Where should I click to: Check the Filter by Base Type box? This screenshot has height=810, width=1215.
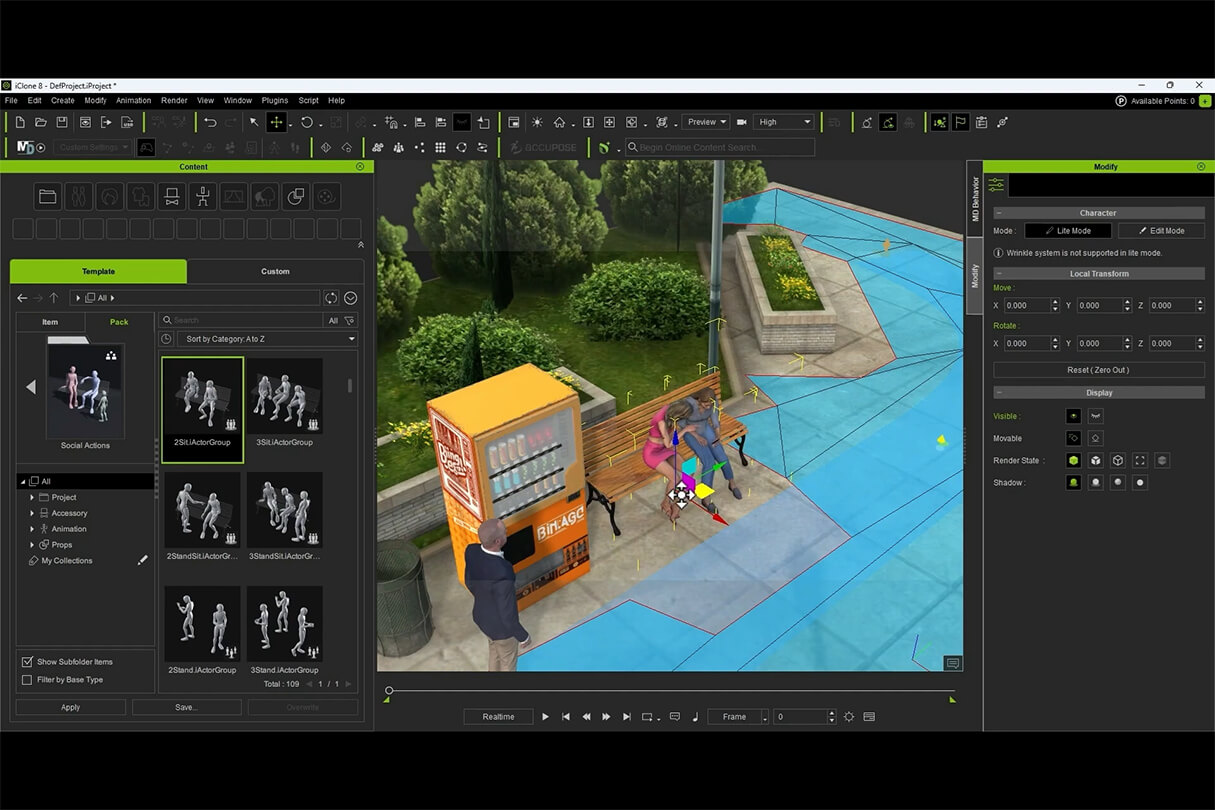coord(27,680)
